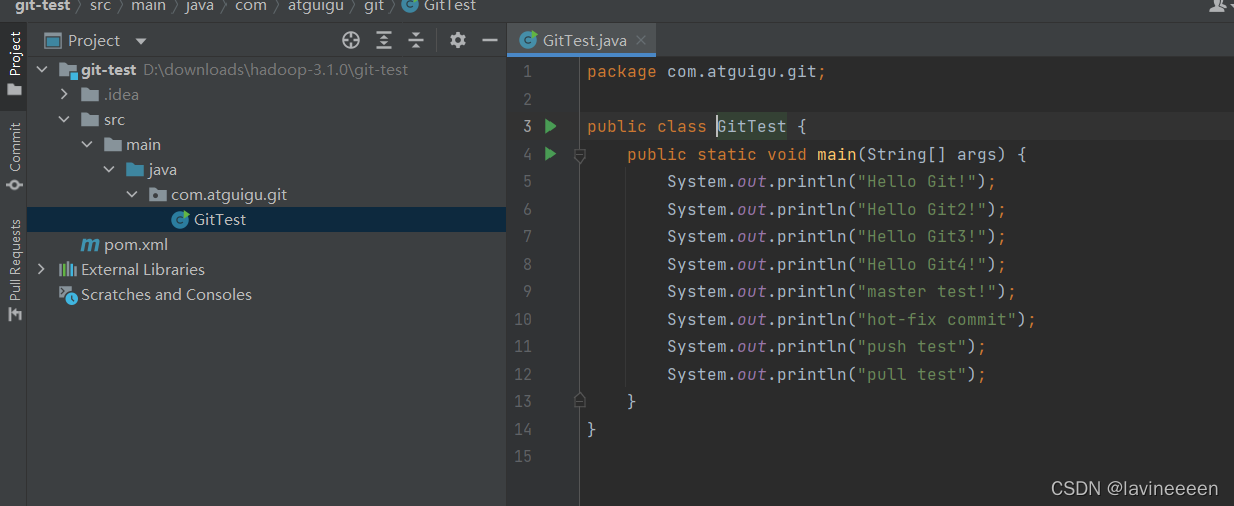Viewport: 1234px width, 506px height.
Task: Collapse the java folder
Action: [109, 170]
